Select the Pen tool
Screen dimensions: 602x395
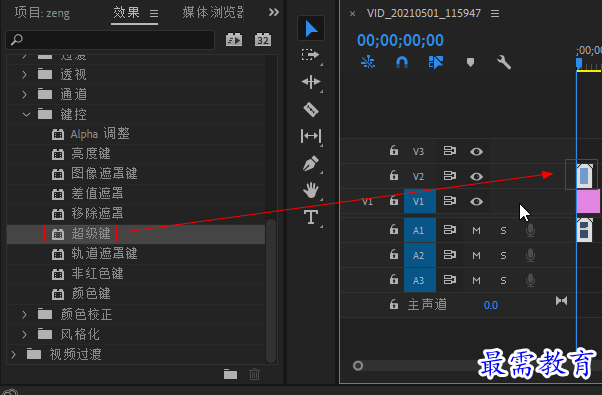pyautogui.click(x=311, y=163)
